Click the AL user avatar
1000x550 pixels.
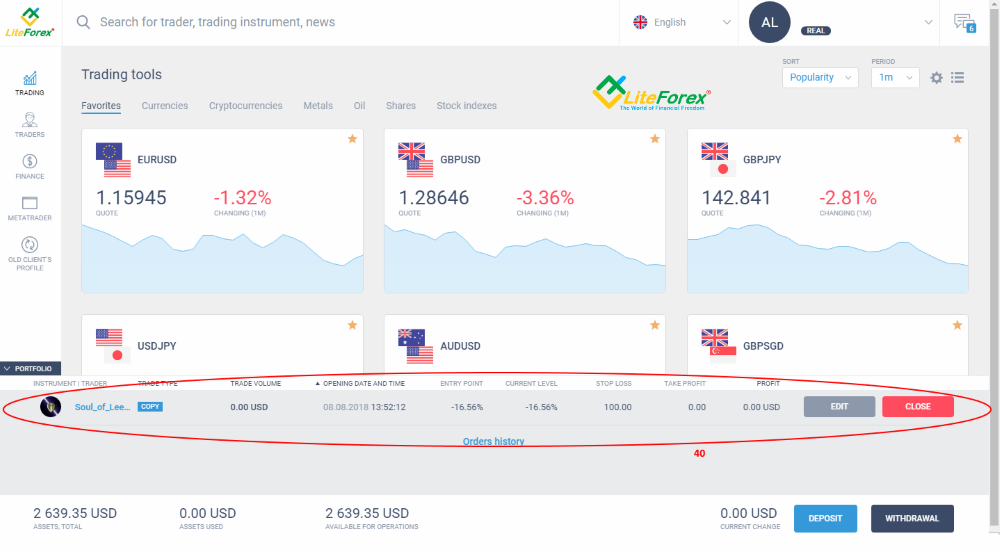tap(769, 22)
